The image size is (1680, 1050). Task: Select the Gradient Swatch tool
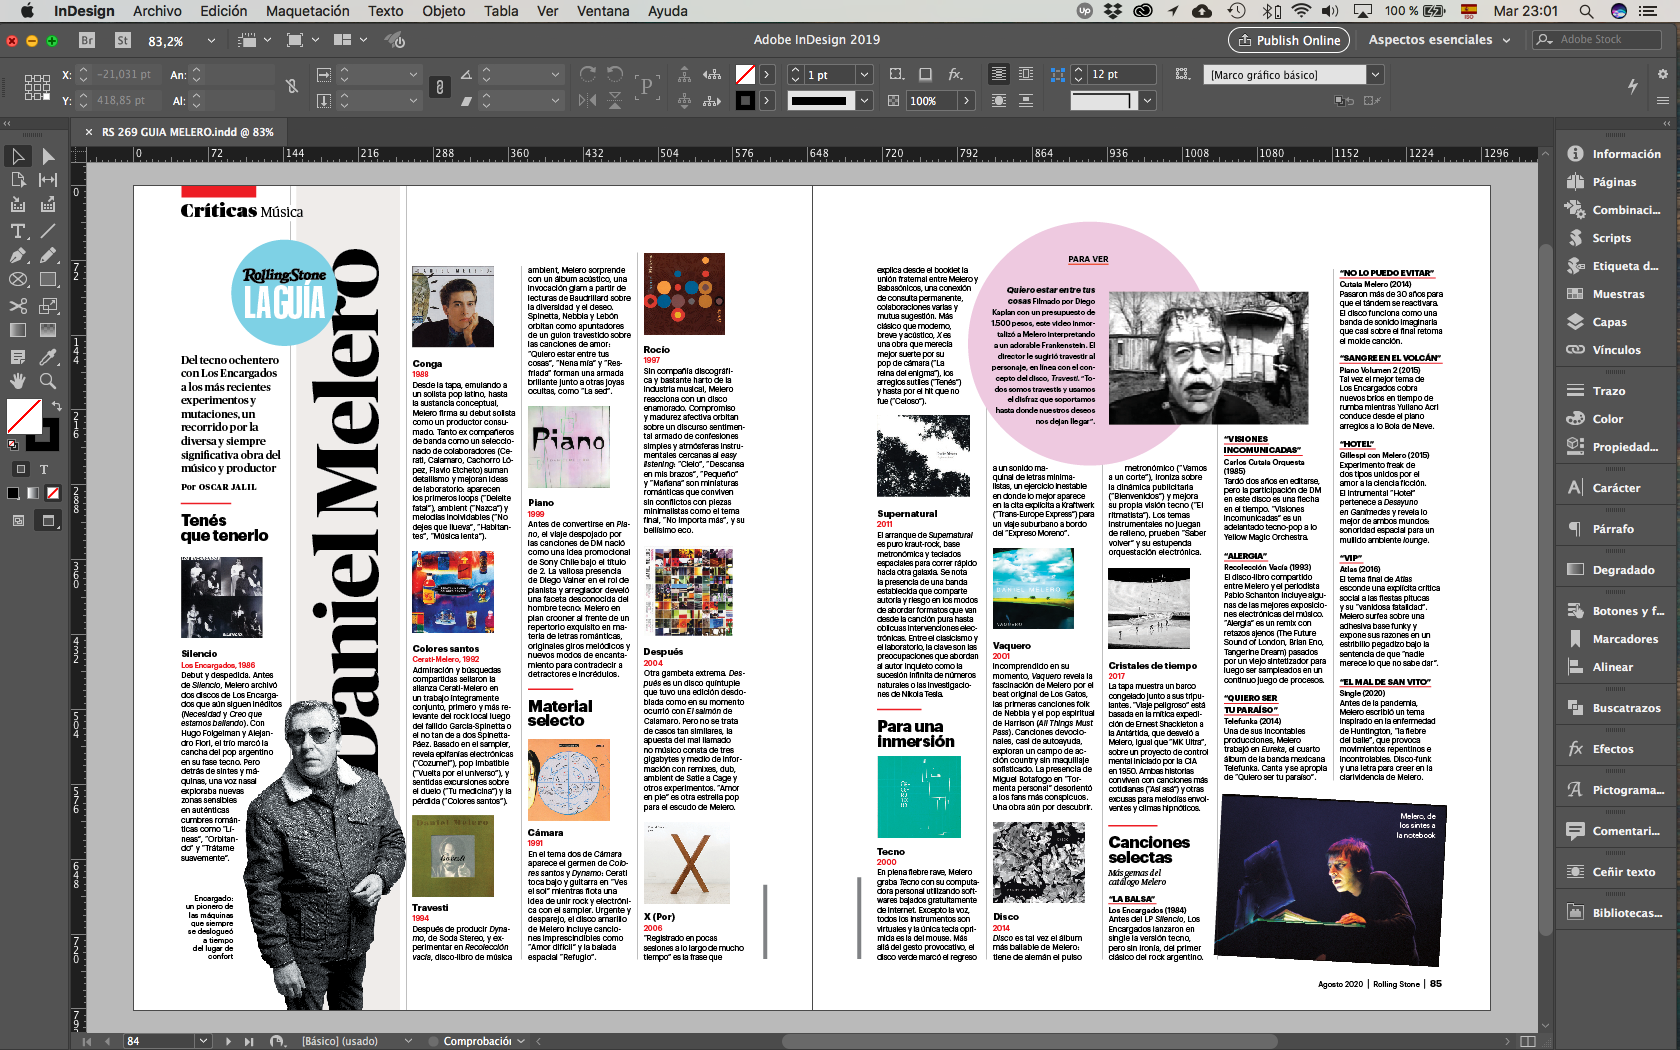18,330
